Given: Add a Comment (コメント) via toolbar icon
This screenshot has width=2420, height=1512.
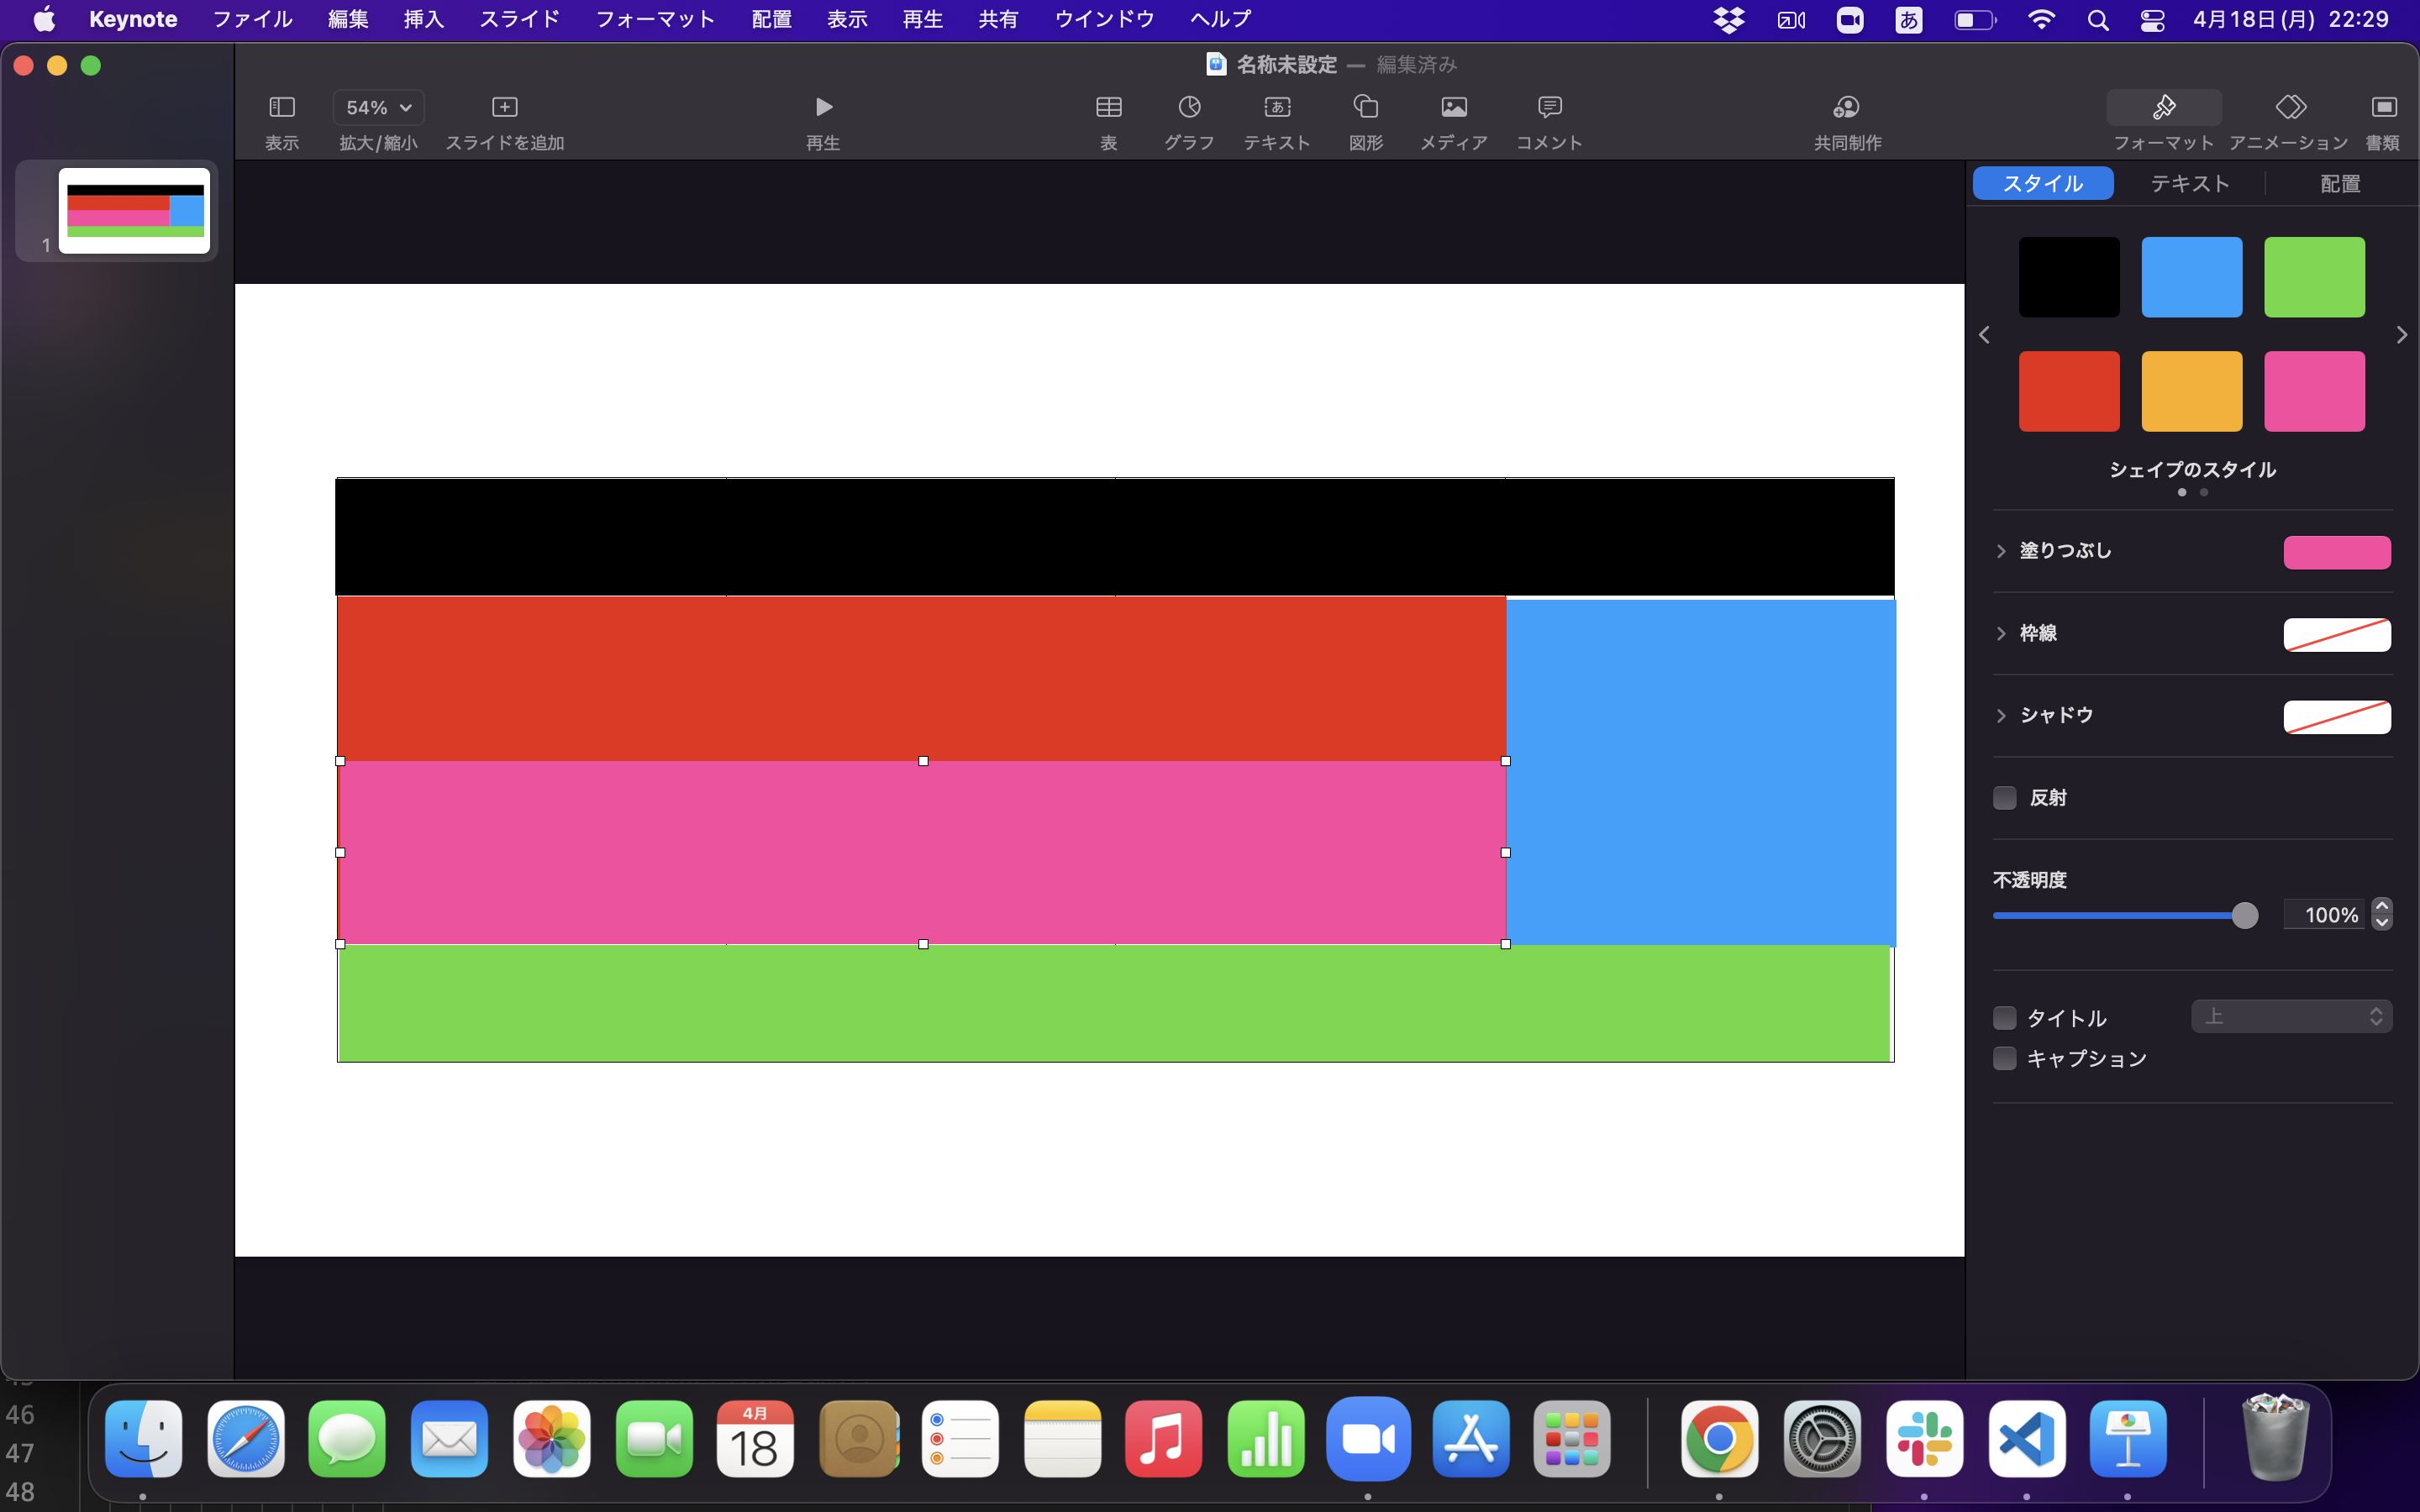Looking at the screenshot, I should pyautogui.click(x=1549, y=108).
